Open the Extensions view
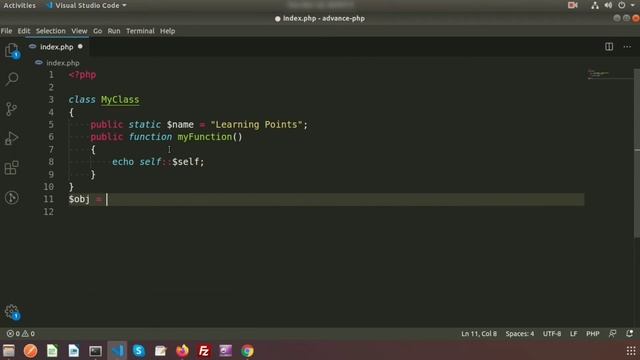 11,168
